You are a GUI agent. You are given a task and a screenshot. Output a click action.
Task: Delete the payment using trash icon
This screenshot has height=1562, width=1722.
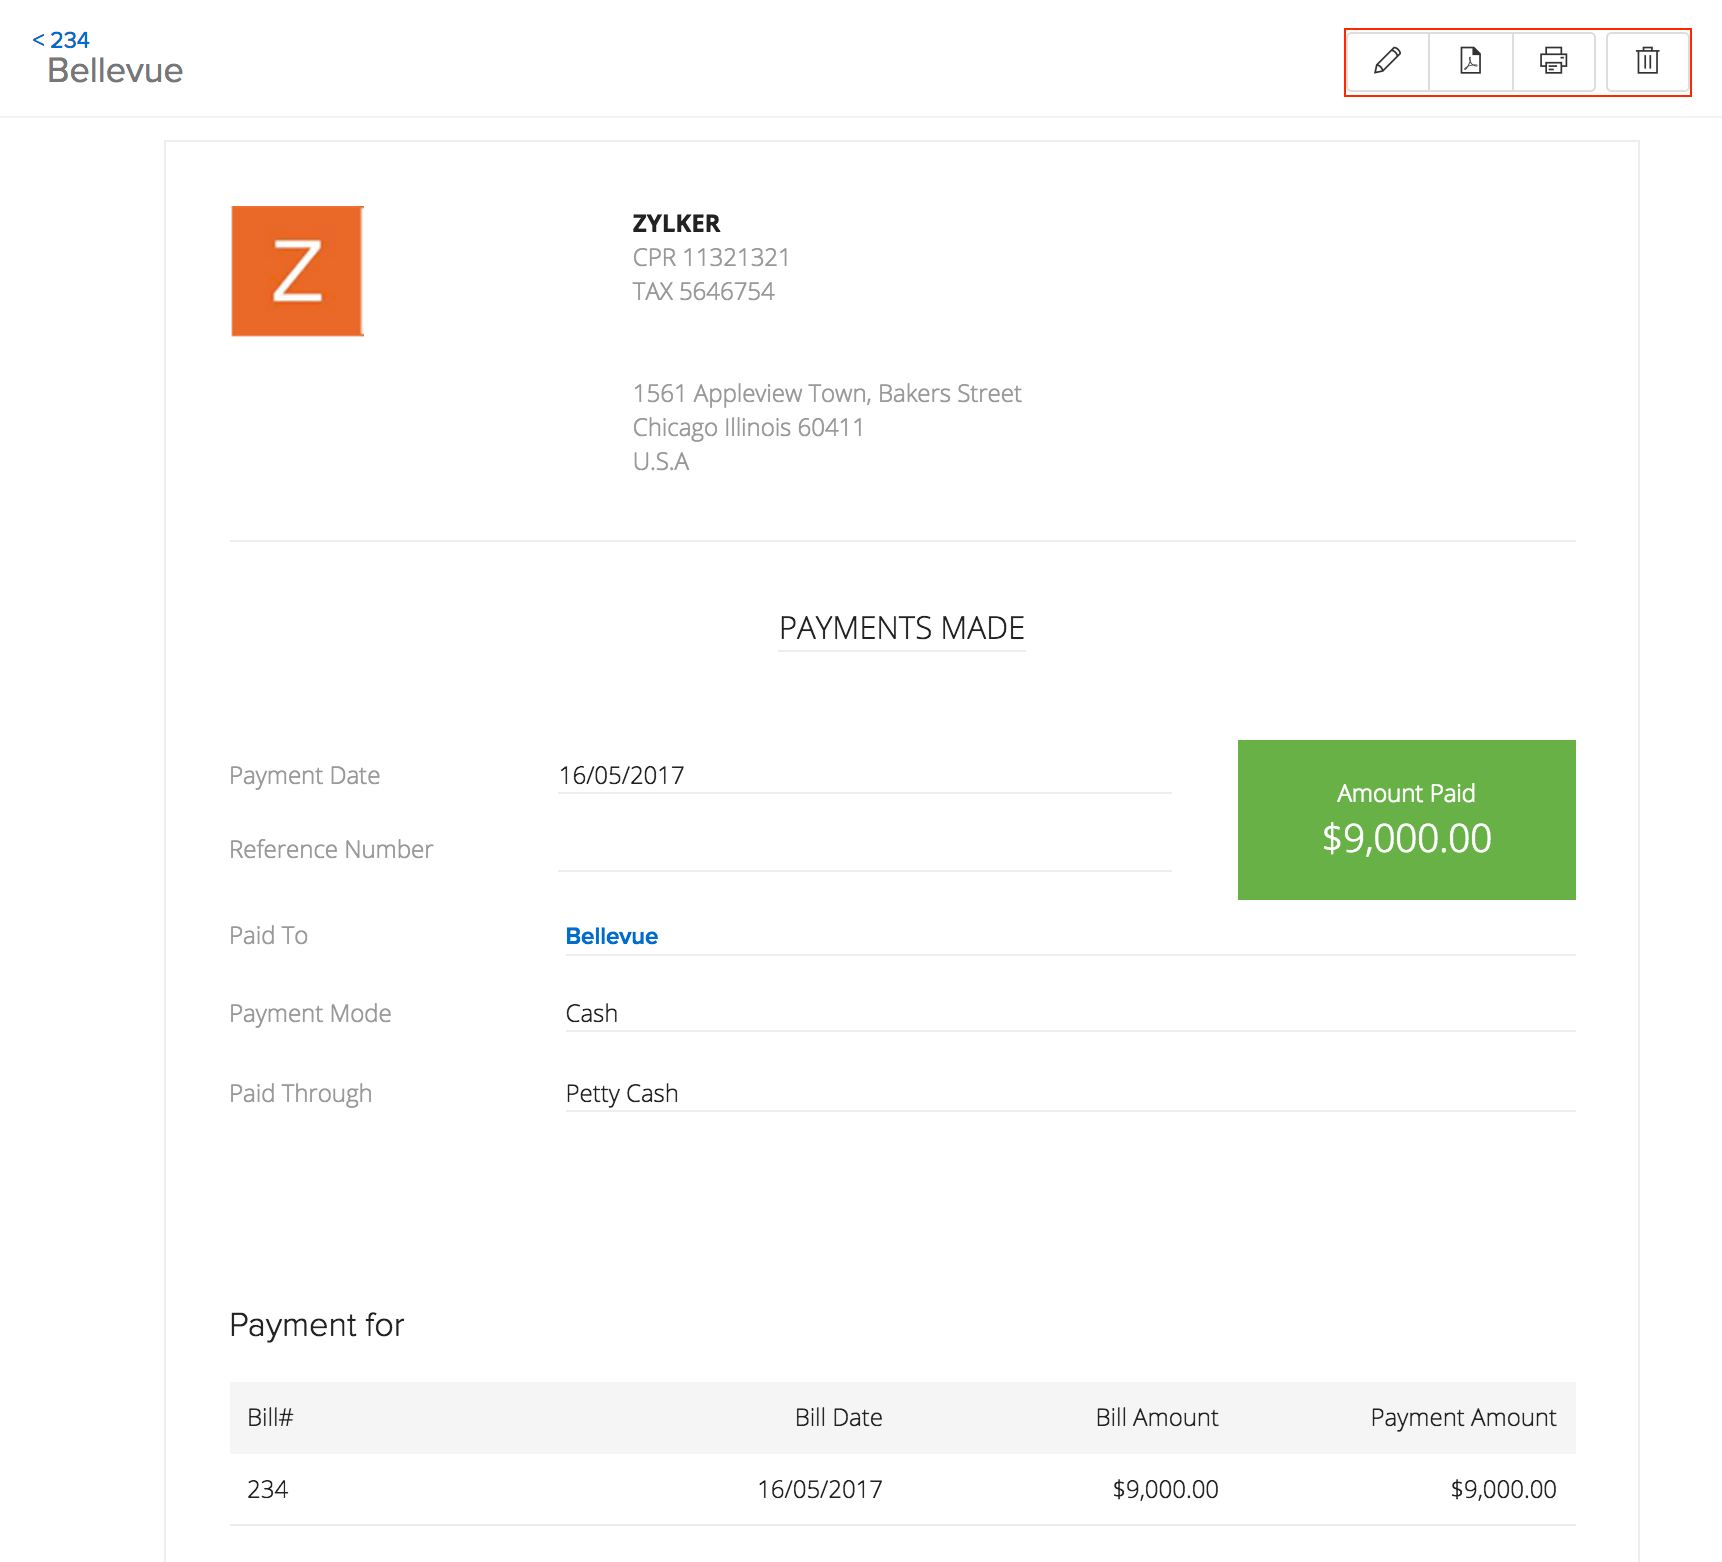1646,62
